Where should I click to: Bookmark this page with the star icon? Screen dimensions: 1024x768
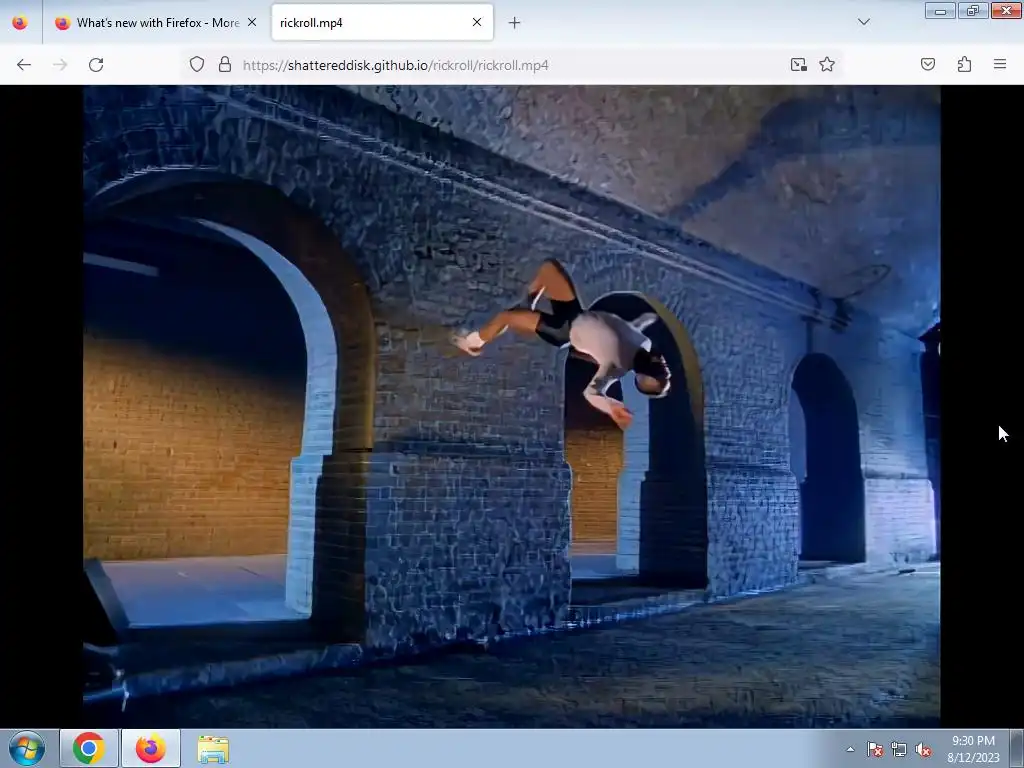point(827,64)
